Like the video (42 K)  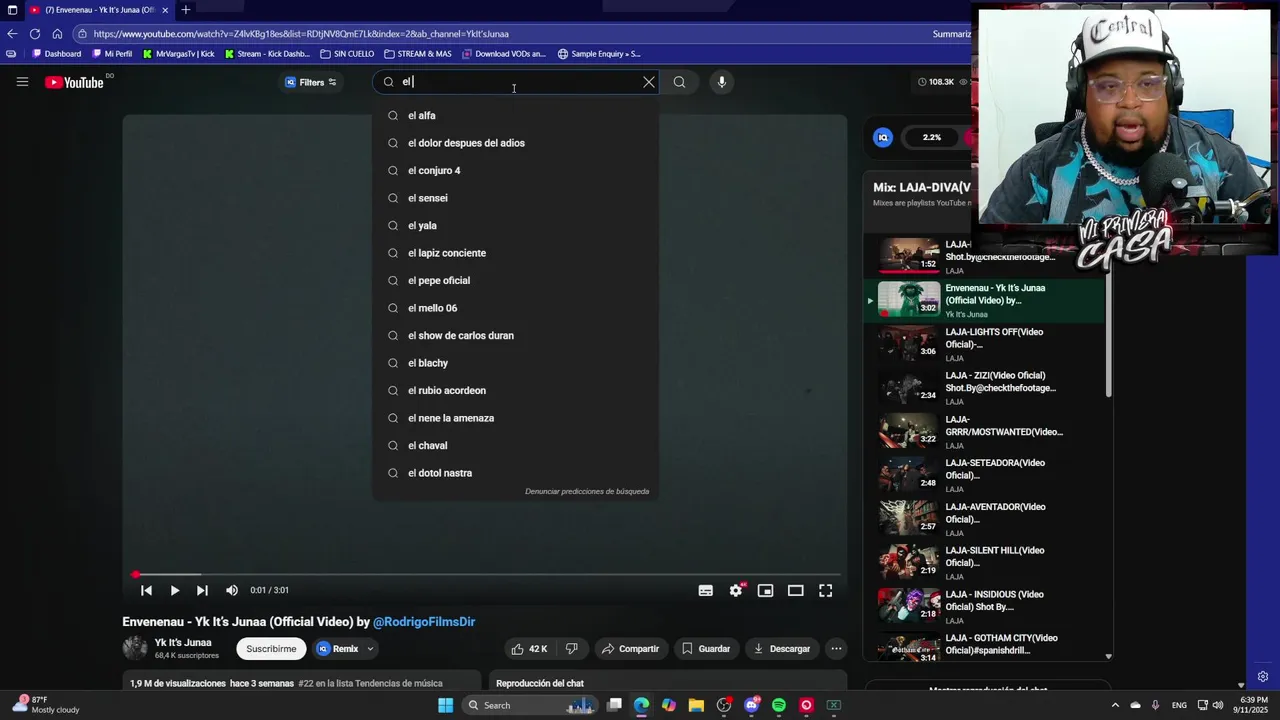pos(530,648)
